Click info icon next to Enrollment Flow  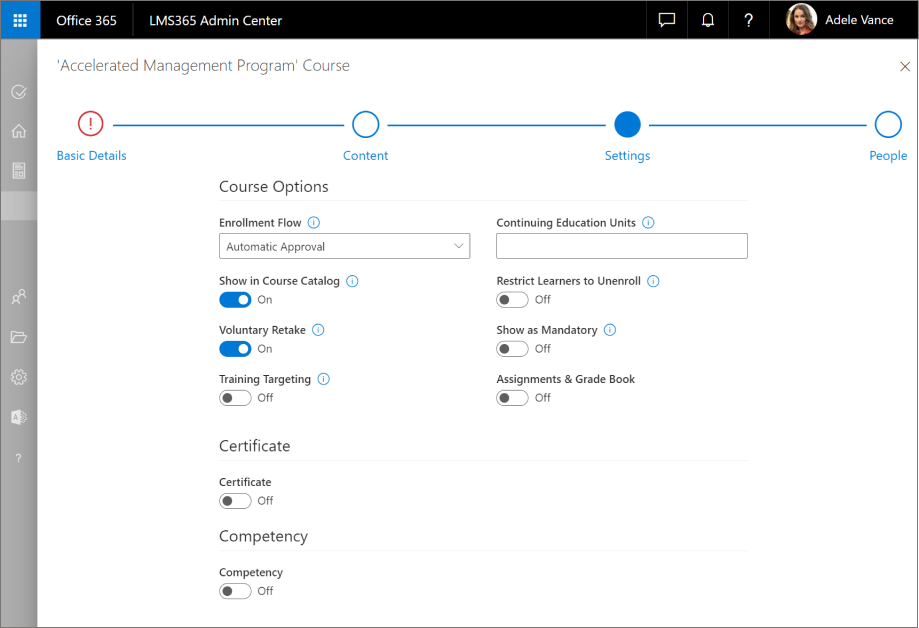pos(314,223)
